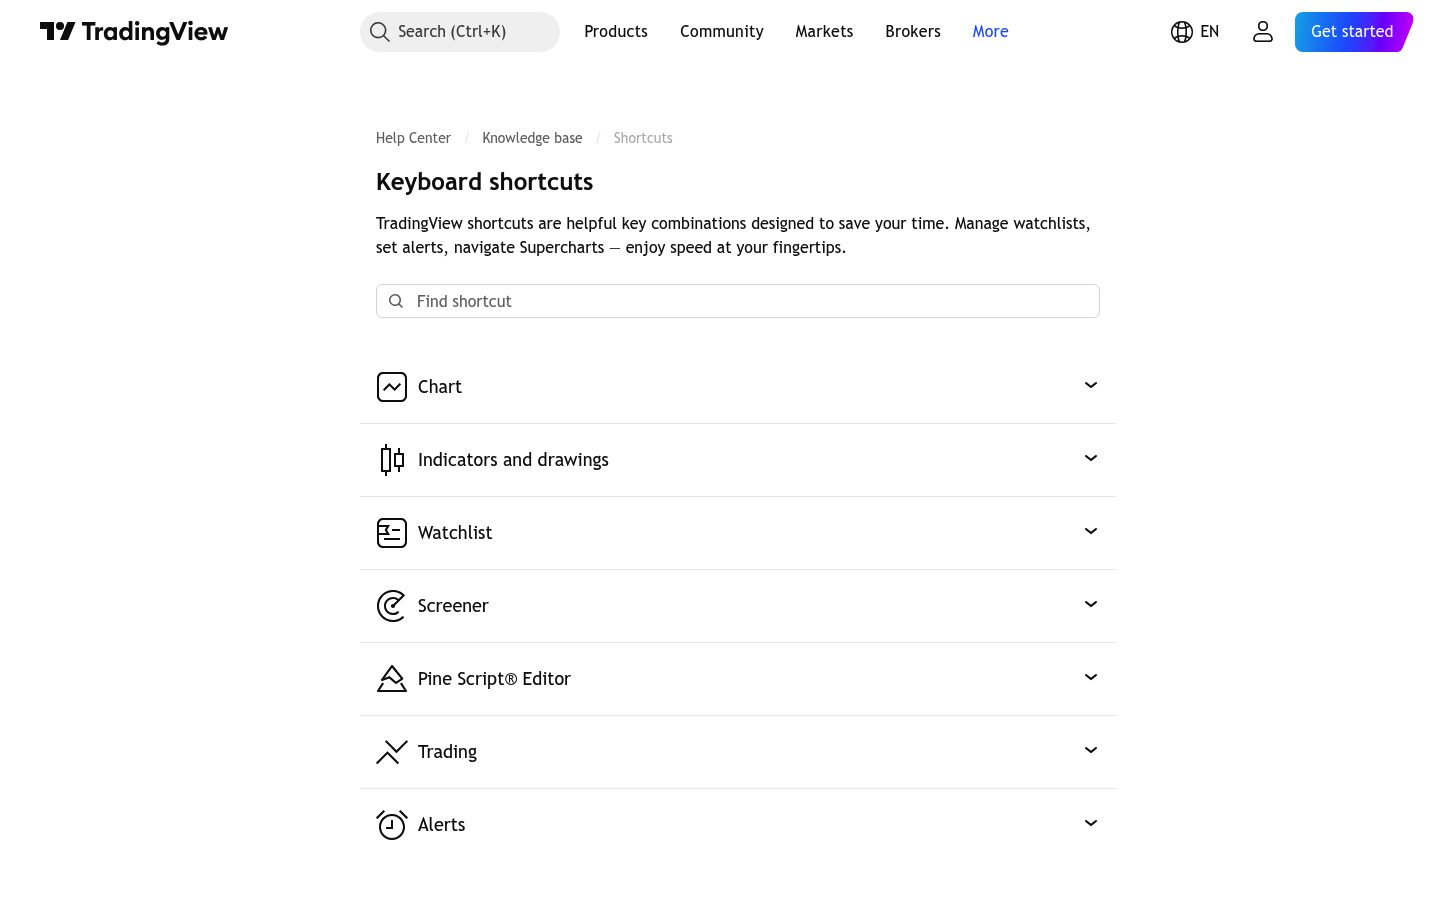Expand the Trading section chevron
This screenshot has width=1456, height=910.
1091,750
